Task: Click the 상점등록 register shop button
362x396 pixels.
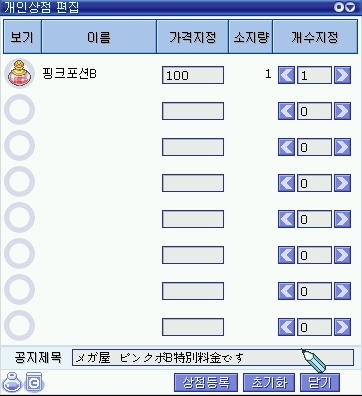Action: [206, 383]
